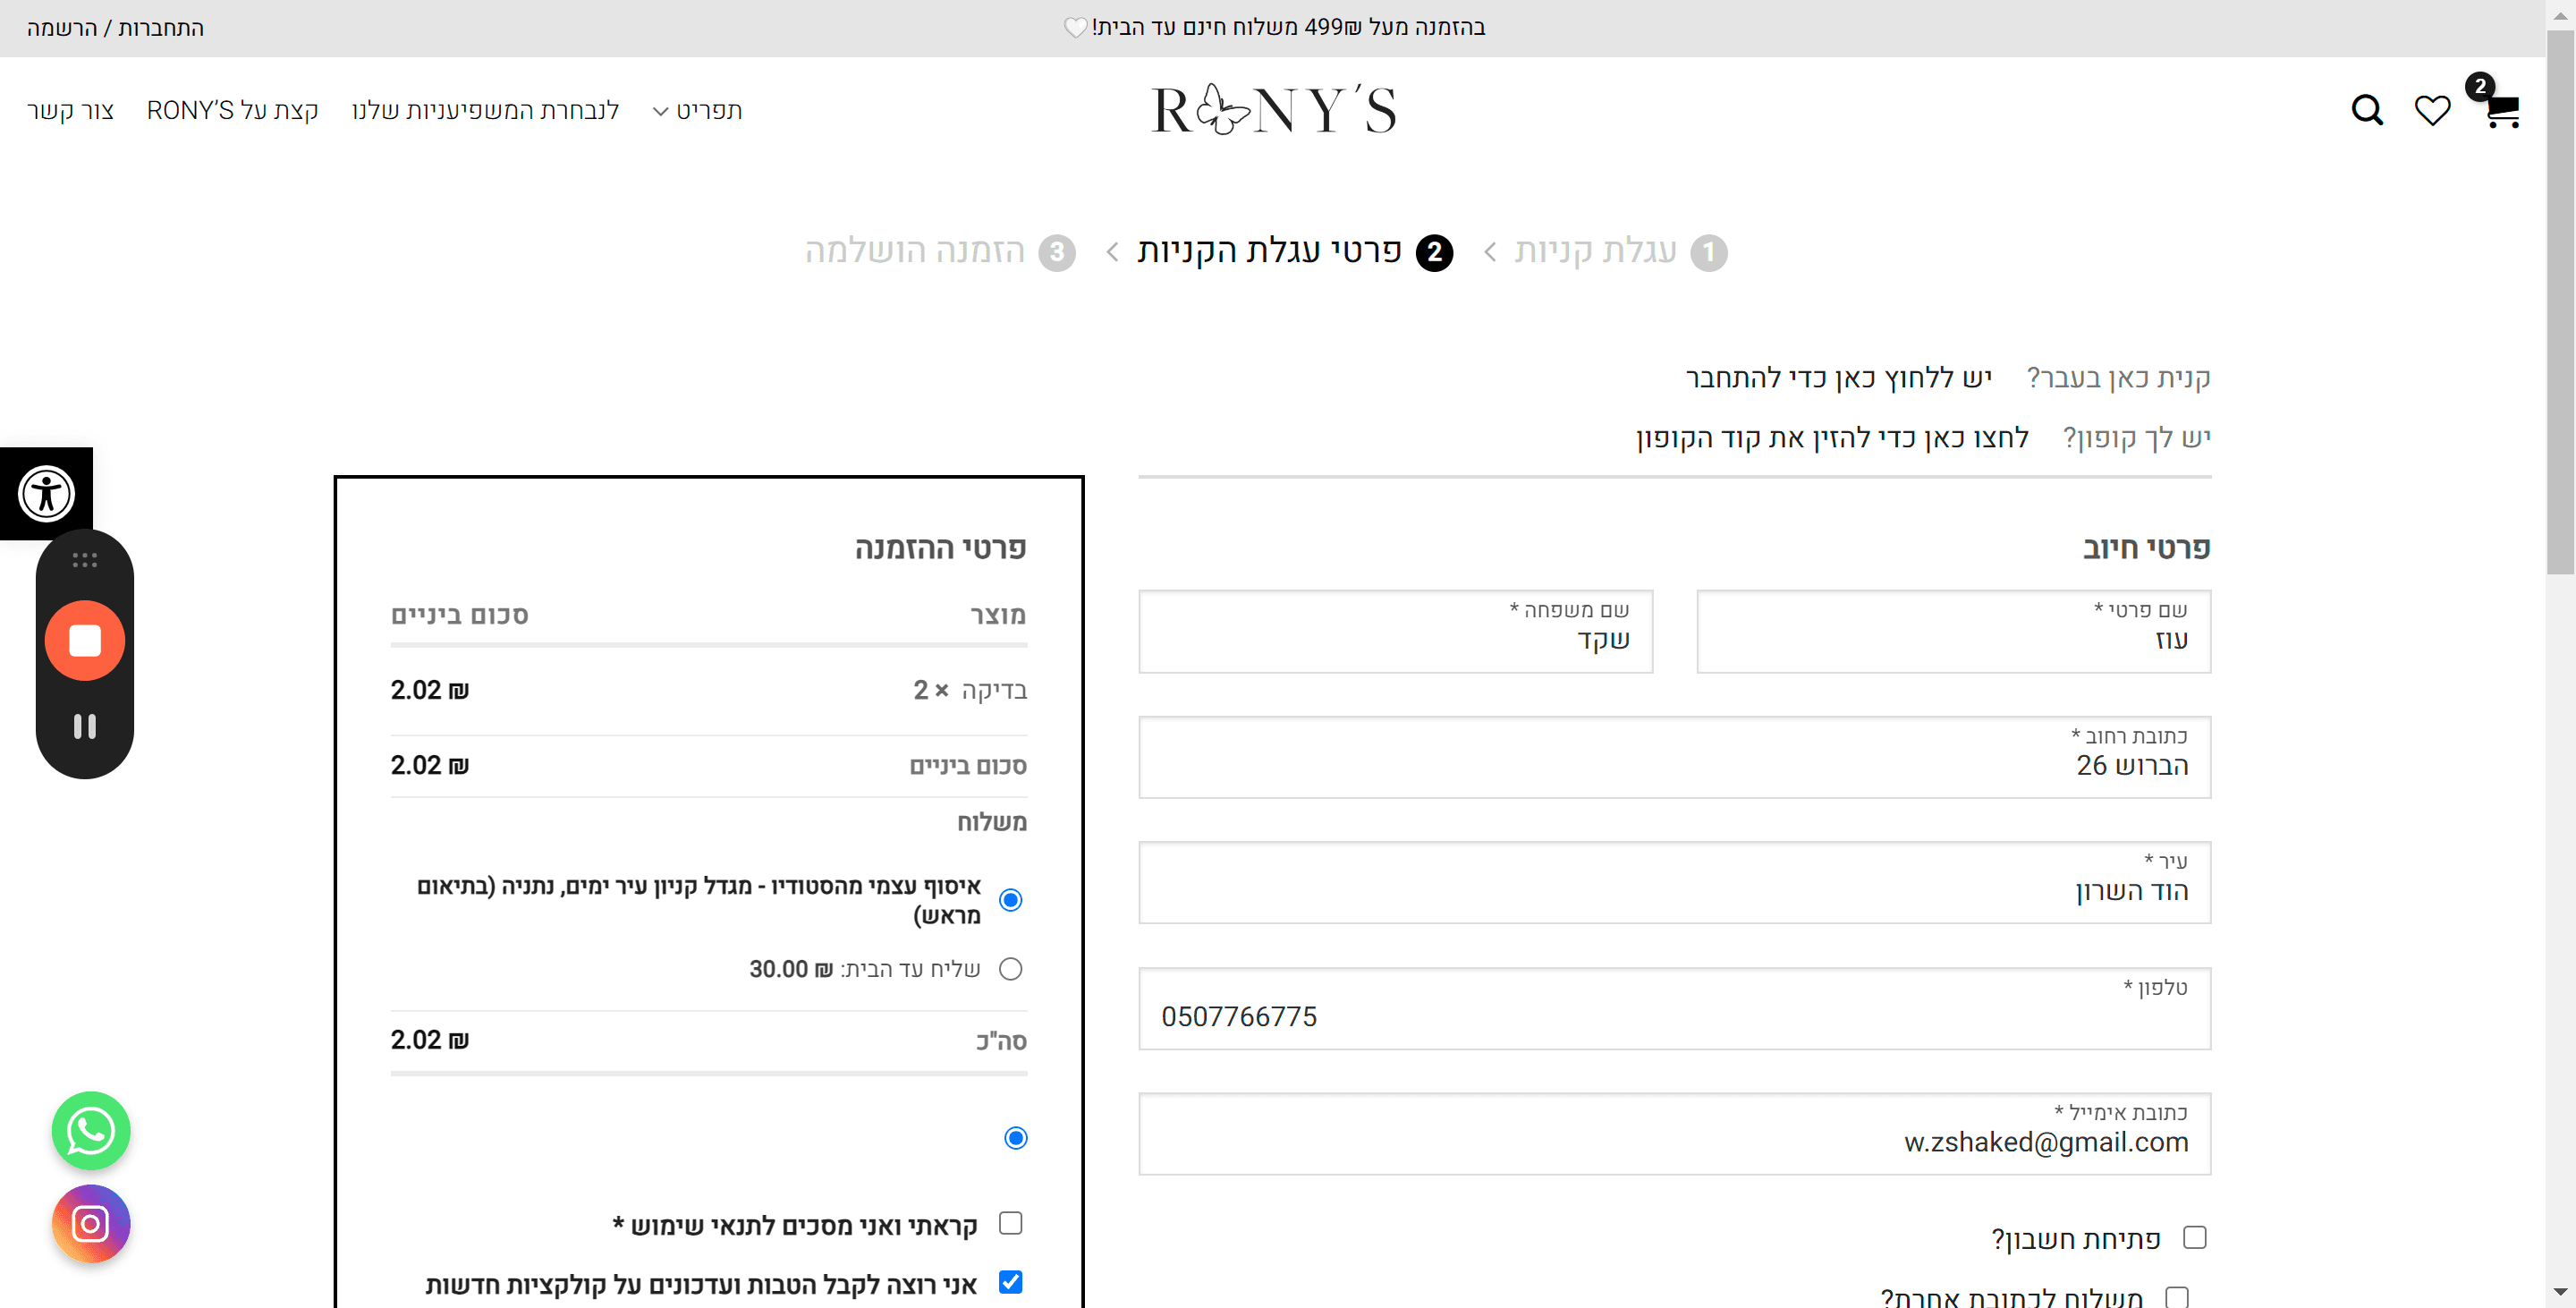The width and height of the screenshot is (2576, 1308).
Task: Open the wishlist heart icon
Action: (2432, 109)
